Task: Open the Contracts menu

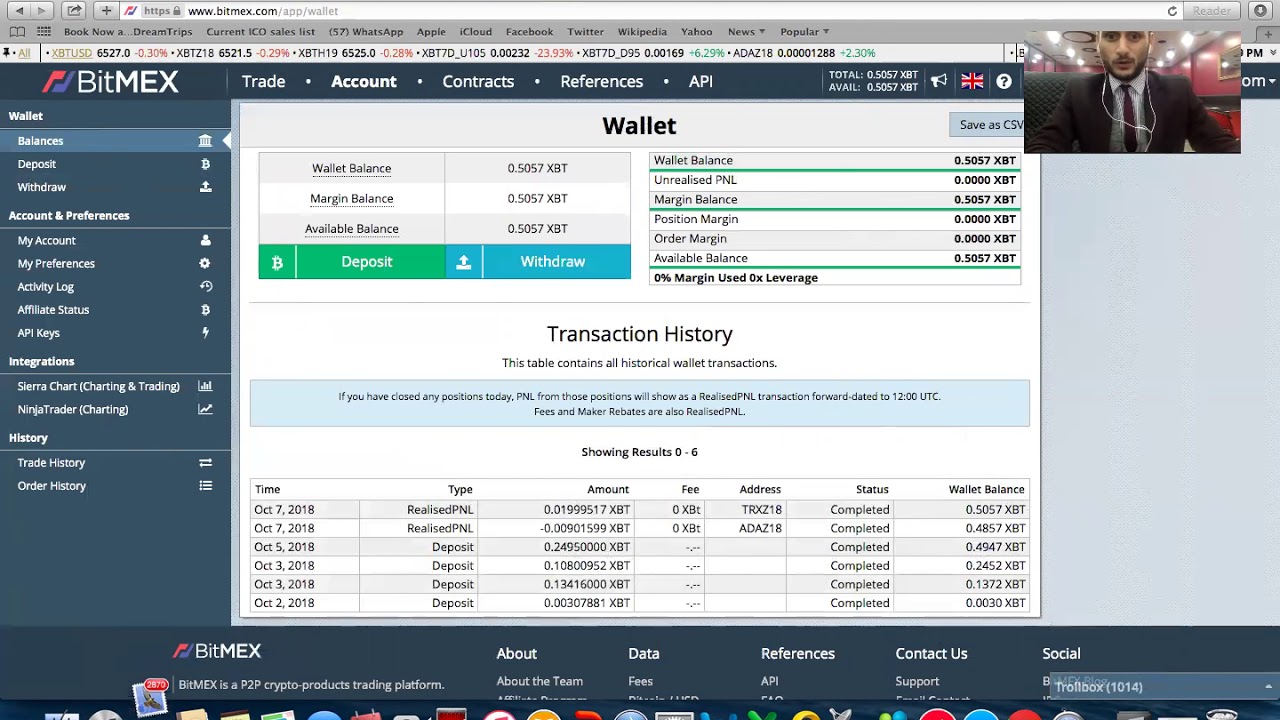Action: click(x=478, y=81)
